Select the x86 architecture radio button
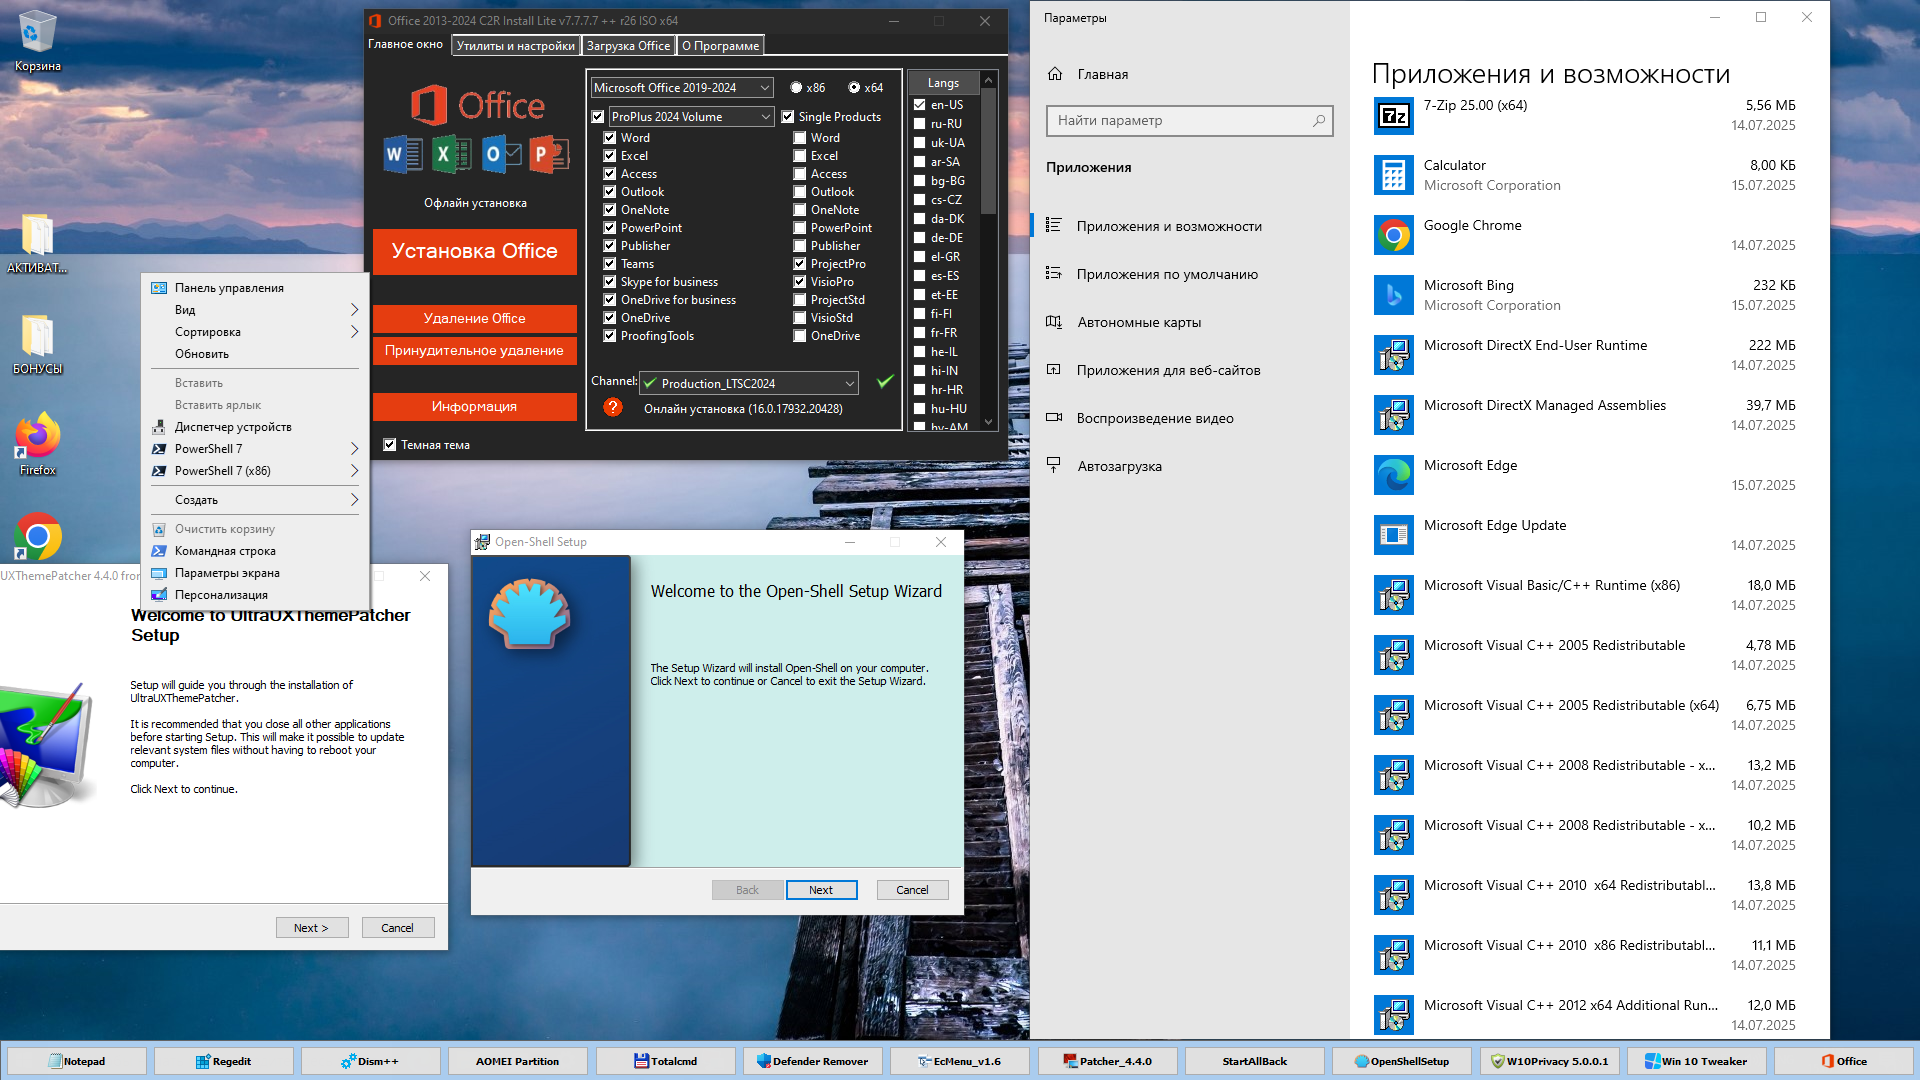1920x1080 pixels. 796,88
